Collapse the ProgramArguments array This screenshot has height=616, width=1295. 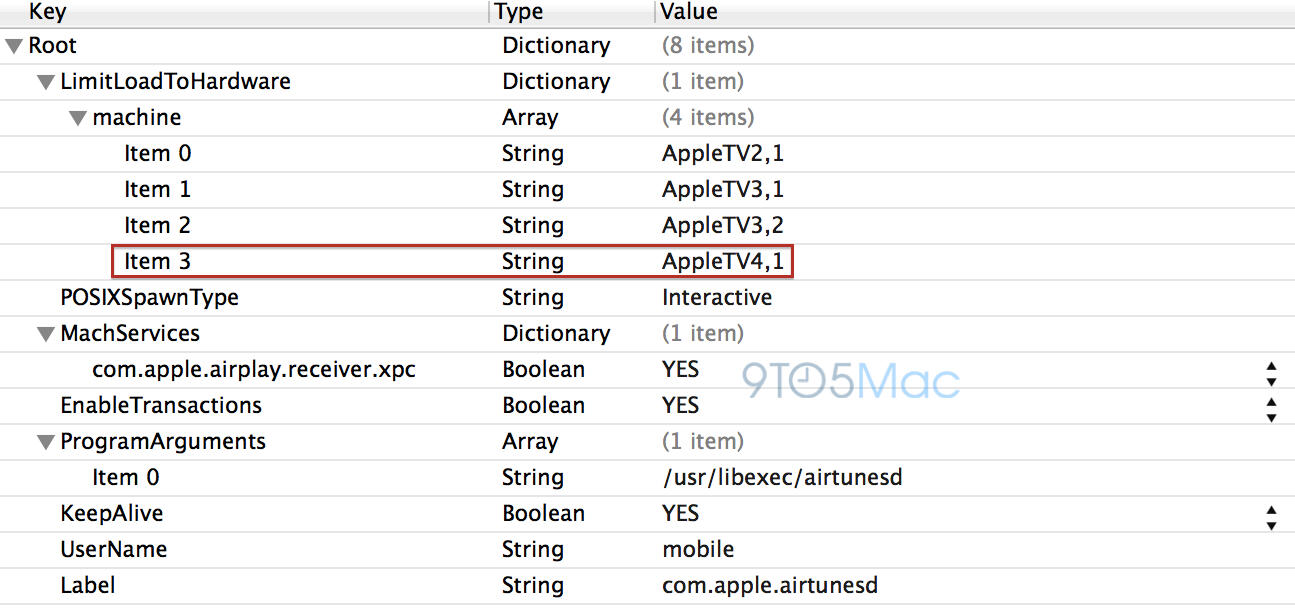[x=46, y=442]
